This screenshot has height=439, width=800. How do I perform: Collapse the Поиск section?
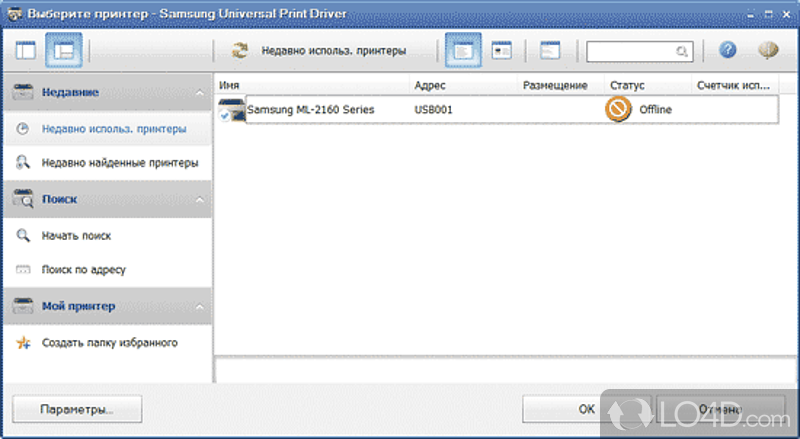point(198,199)
